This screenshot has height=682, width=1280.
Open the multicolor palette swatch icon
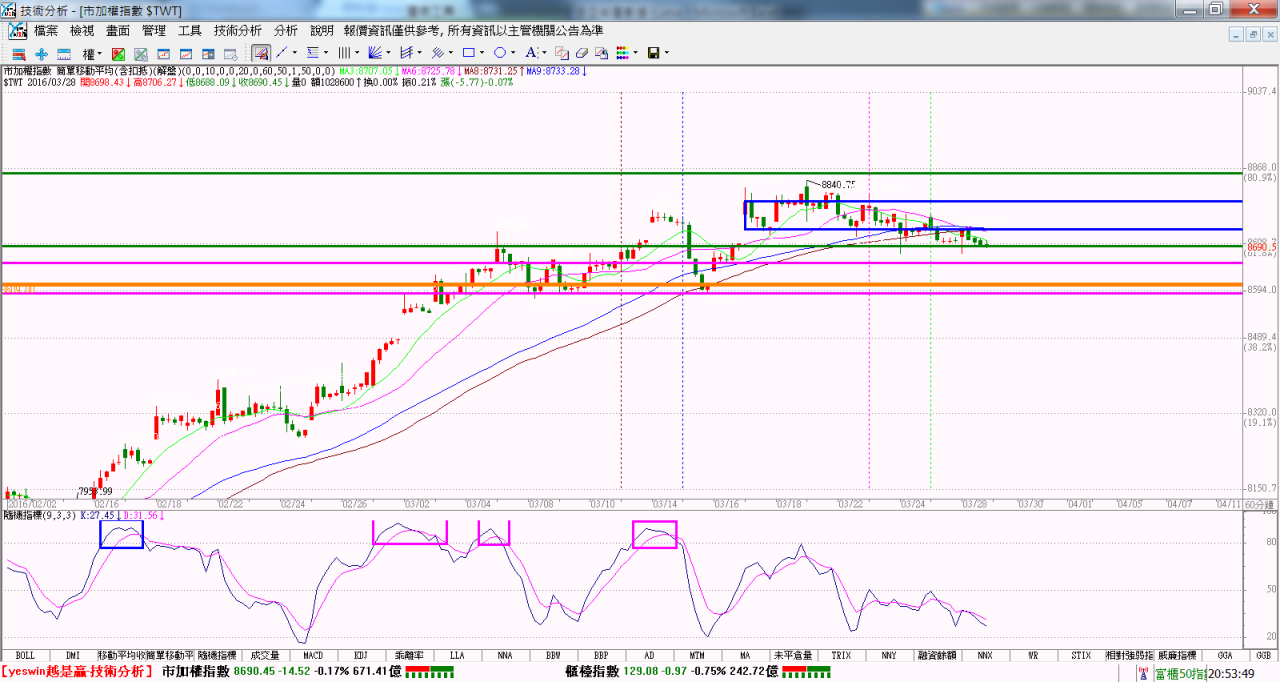[x=622, y=53]
